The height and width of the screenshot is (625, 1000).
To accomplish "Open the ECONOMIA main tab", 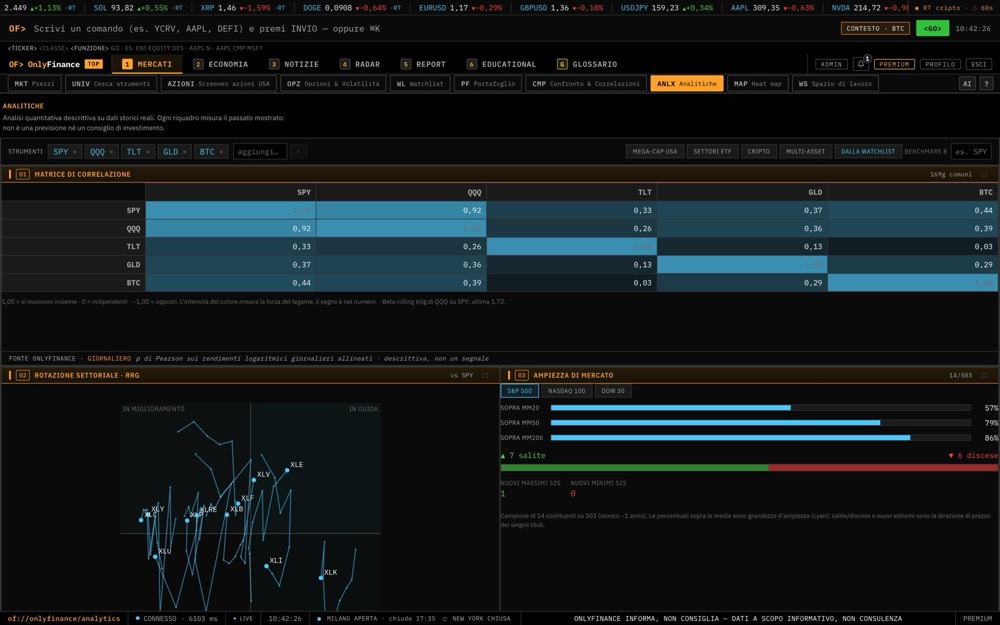I will pos(221,64).
